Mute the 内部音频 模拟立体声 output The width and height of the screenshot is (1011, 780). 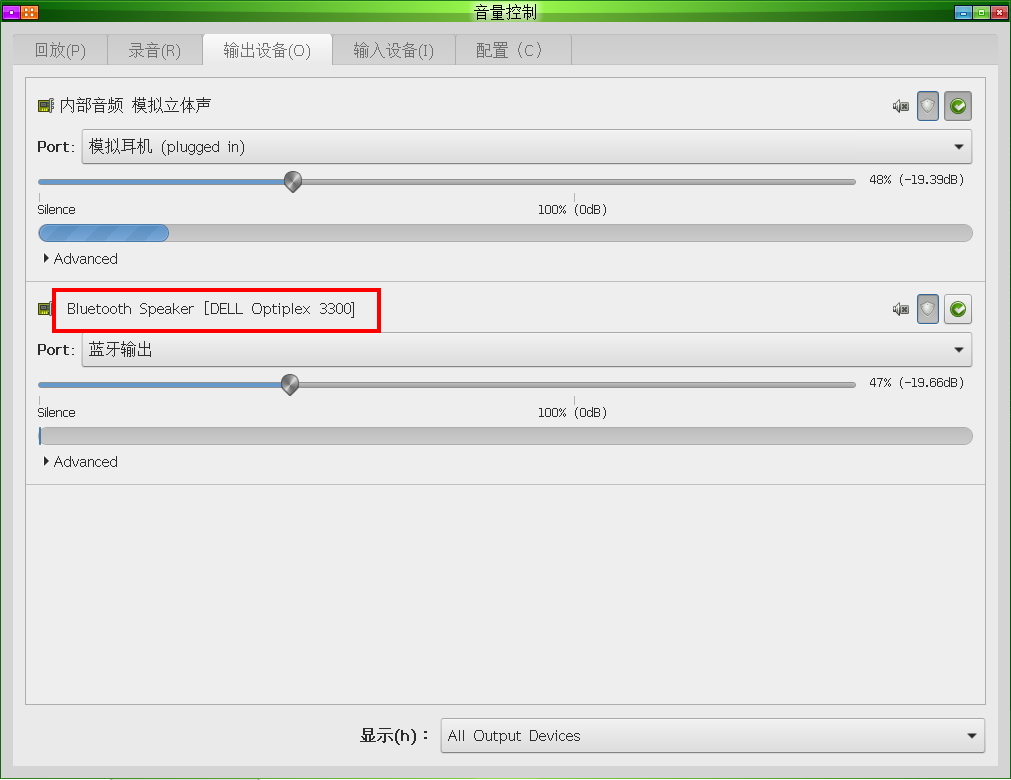[x=901, y=106]
